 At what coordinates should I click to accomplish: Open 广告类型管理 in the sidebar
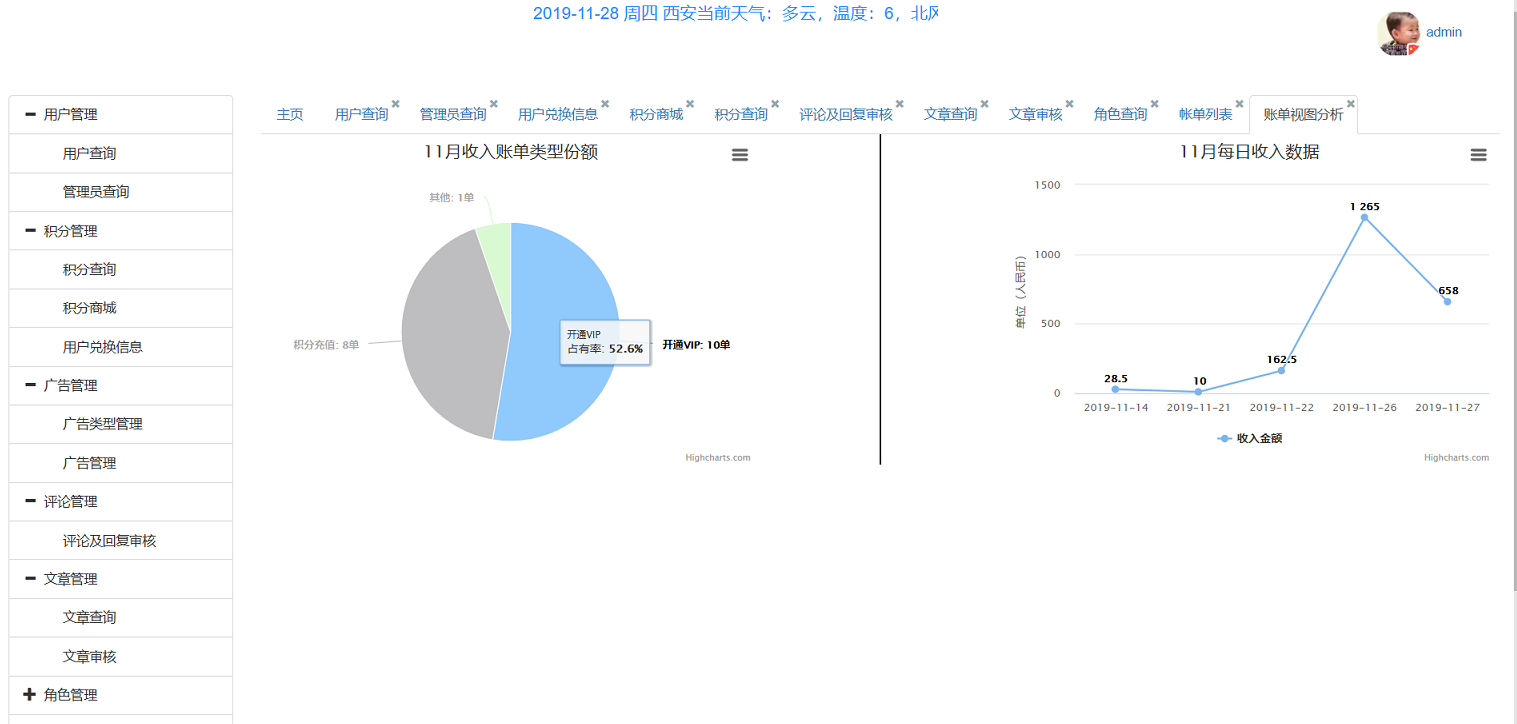pyautogui.click(x=102, y=424)
